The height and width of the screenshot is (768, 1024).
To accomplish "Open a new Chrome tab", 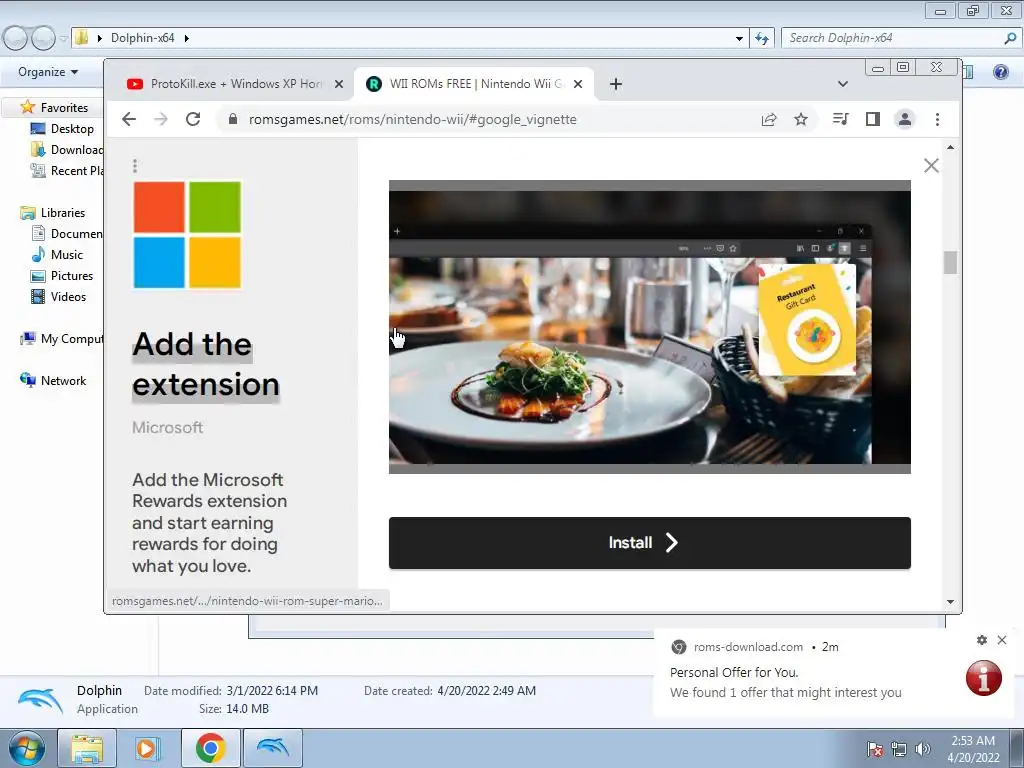I will [615, 84].
